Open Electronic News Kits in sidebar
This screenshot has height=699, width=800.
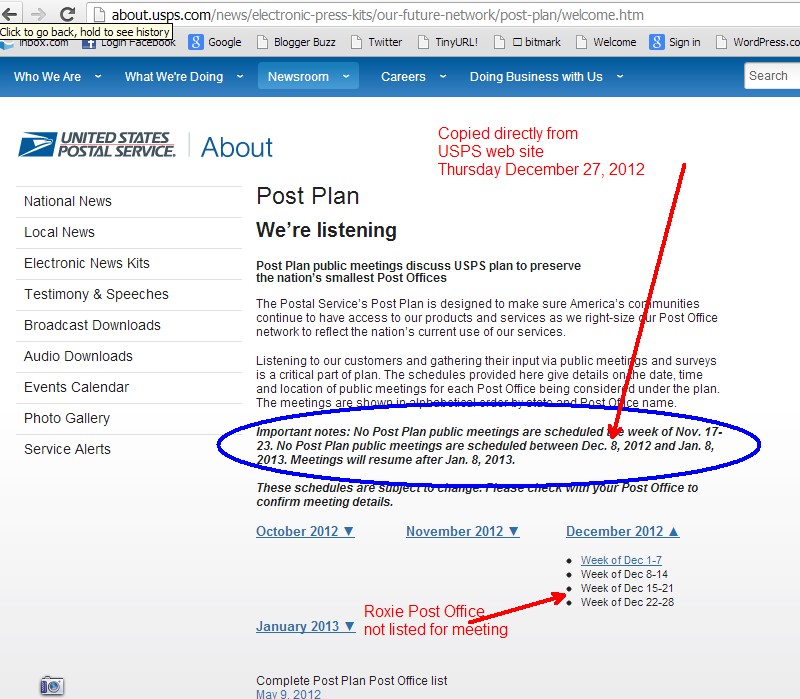[x=87, y=263]
